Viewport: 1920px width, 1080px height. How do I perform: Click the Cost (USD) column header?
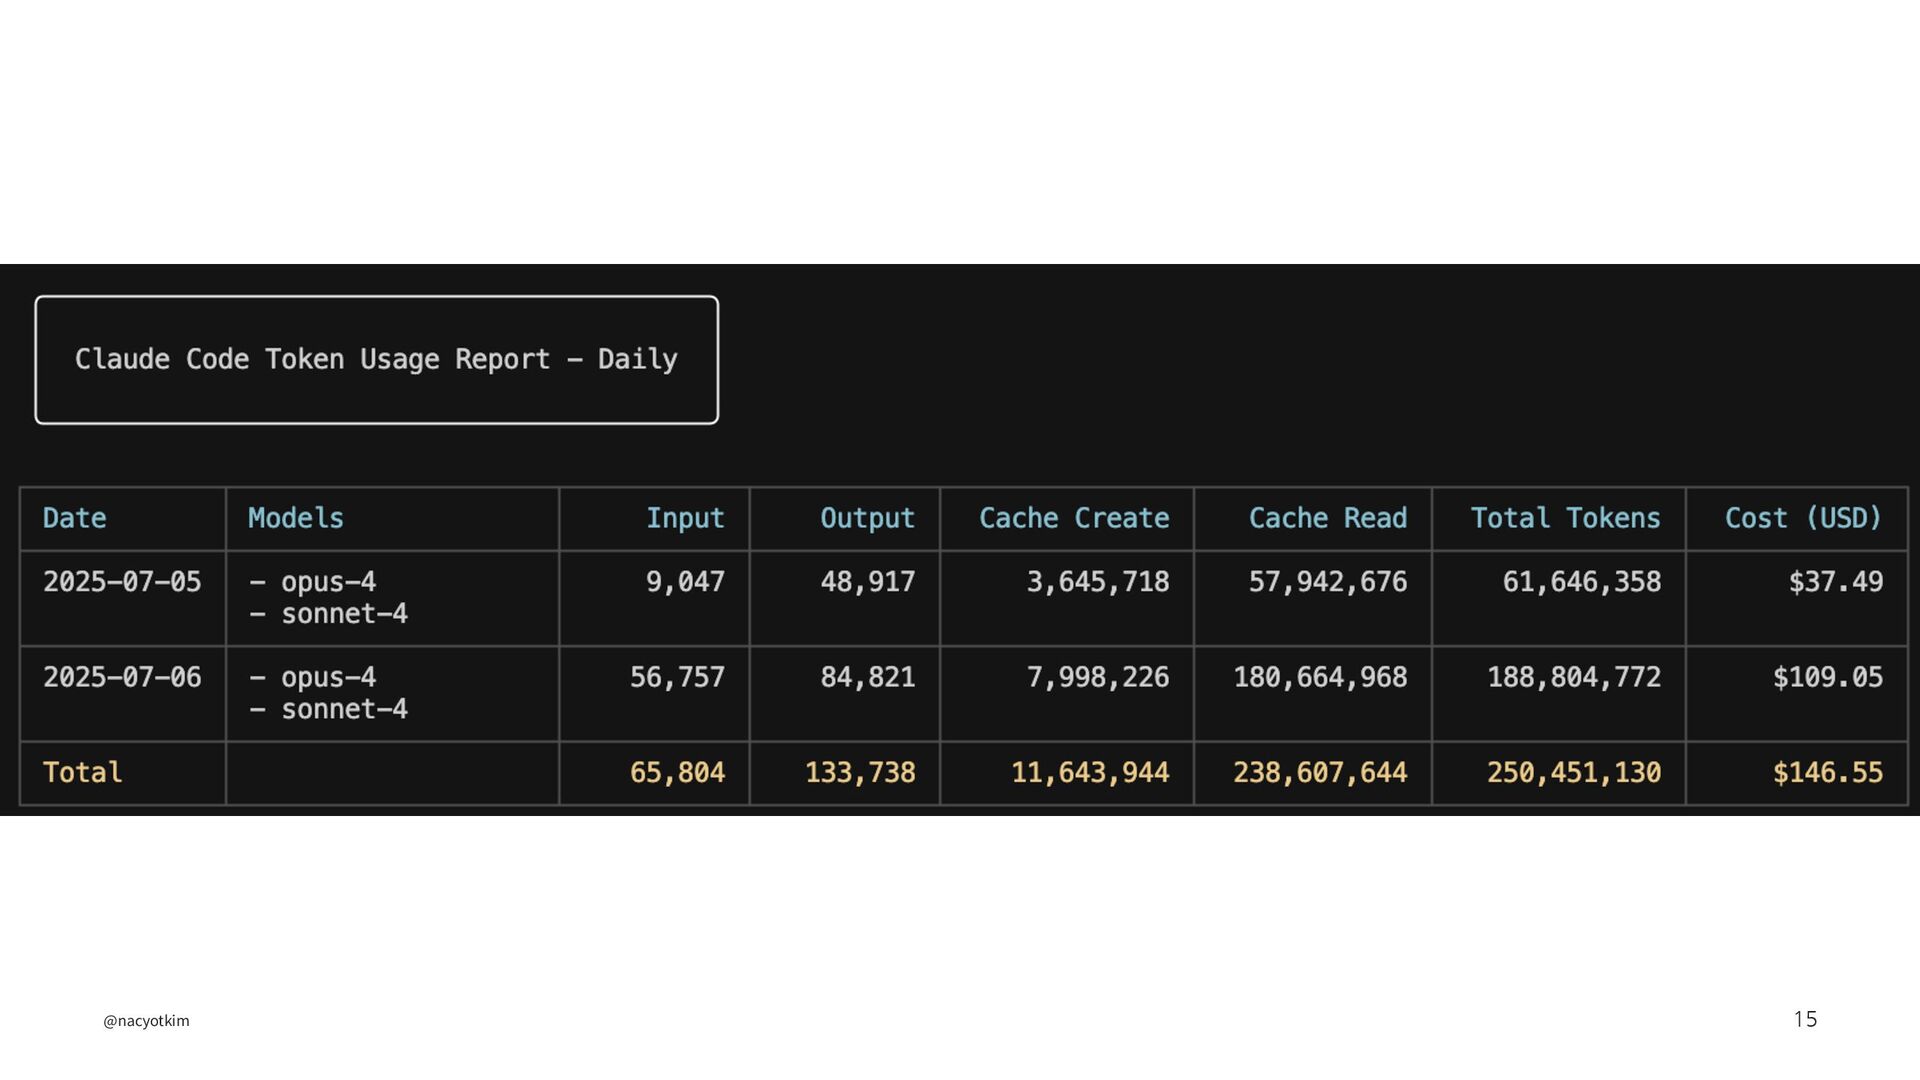pyautogui.click(x=1804, y=518)
